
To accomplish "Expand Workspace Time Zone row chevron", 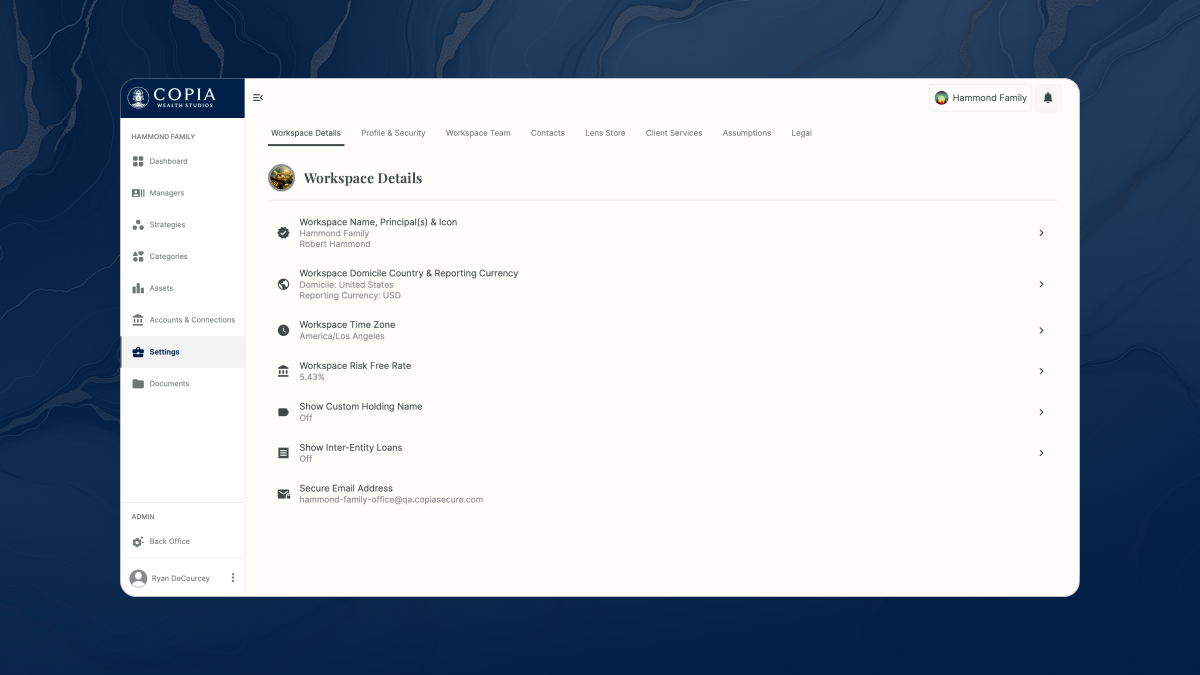I will (x=1041, y=330).
